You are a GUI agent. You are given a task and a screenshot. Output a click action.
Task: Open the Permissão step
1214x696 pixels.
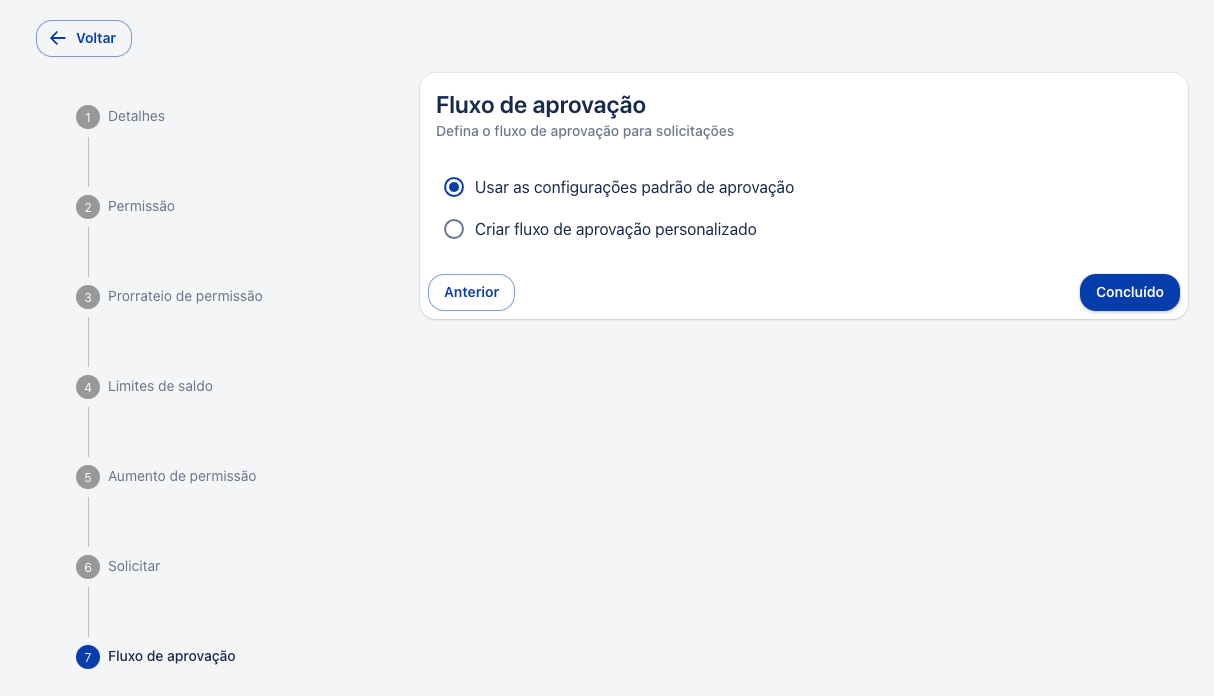click(x=141, y=206)
